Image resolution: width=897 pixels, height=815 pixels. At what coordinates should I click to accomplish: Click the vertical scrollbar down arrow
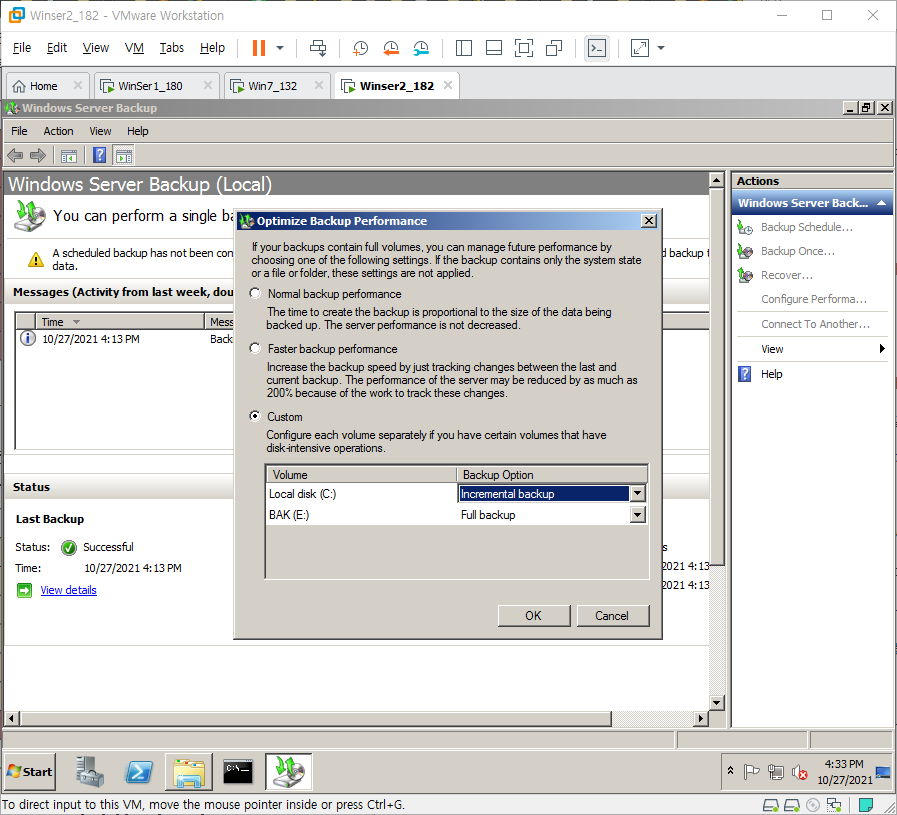coord(716,702)
